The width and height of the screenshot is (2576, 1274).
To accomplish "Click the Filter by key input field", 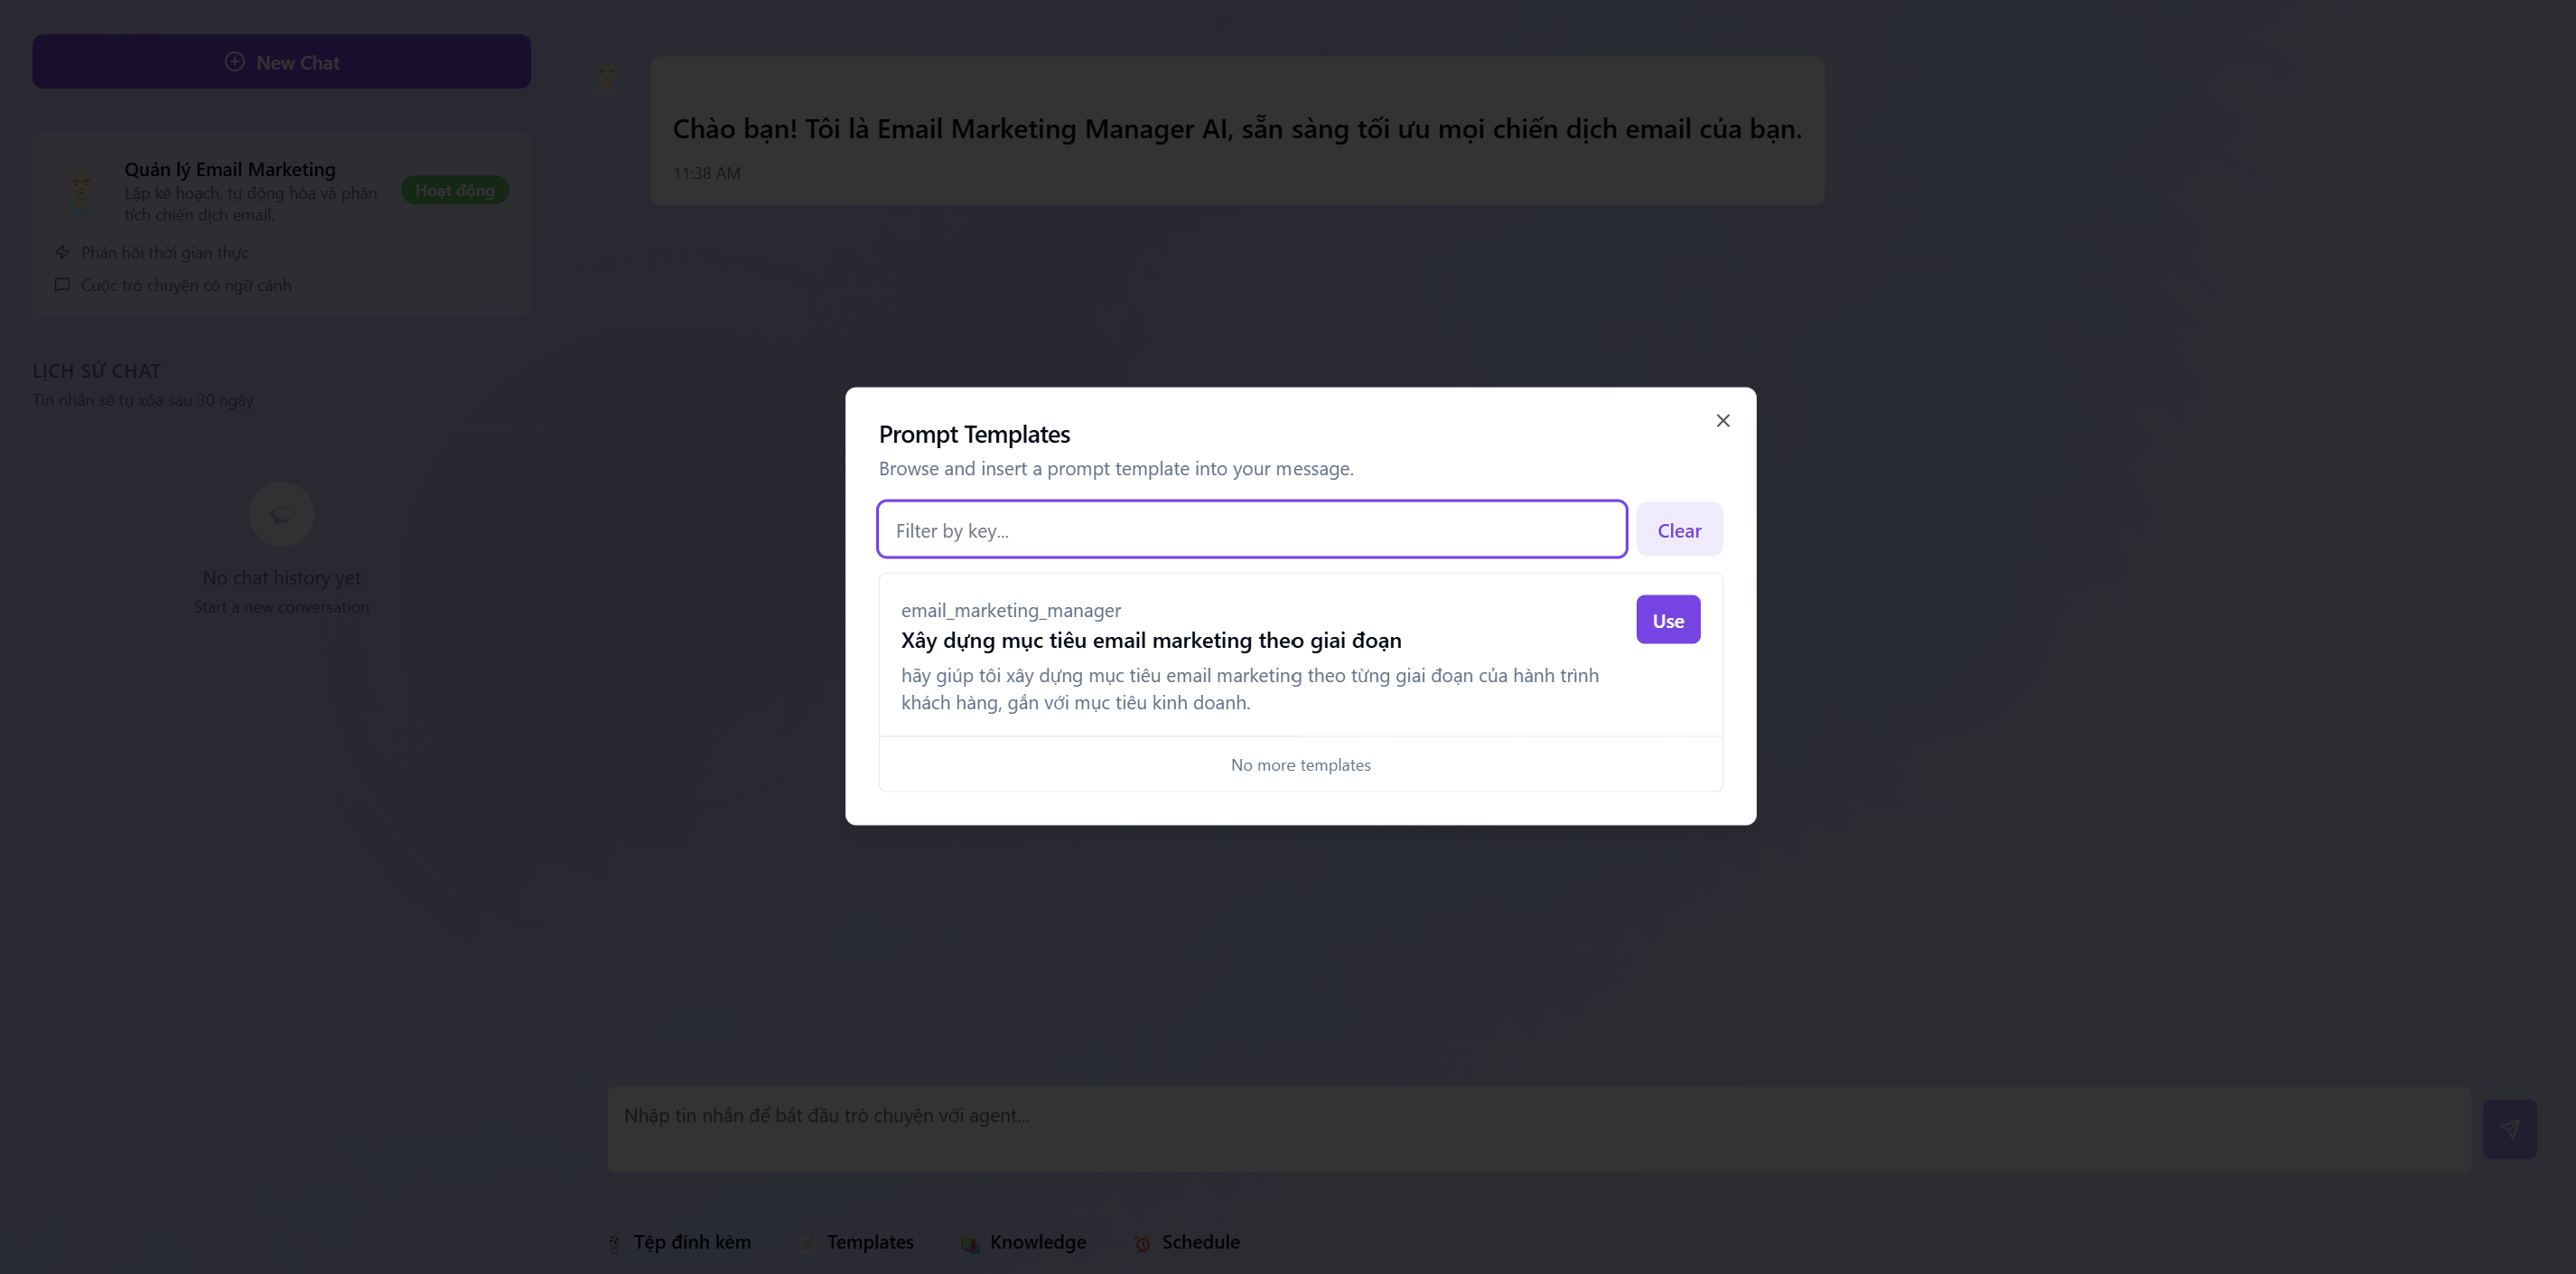I will [1252, 530].
